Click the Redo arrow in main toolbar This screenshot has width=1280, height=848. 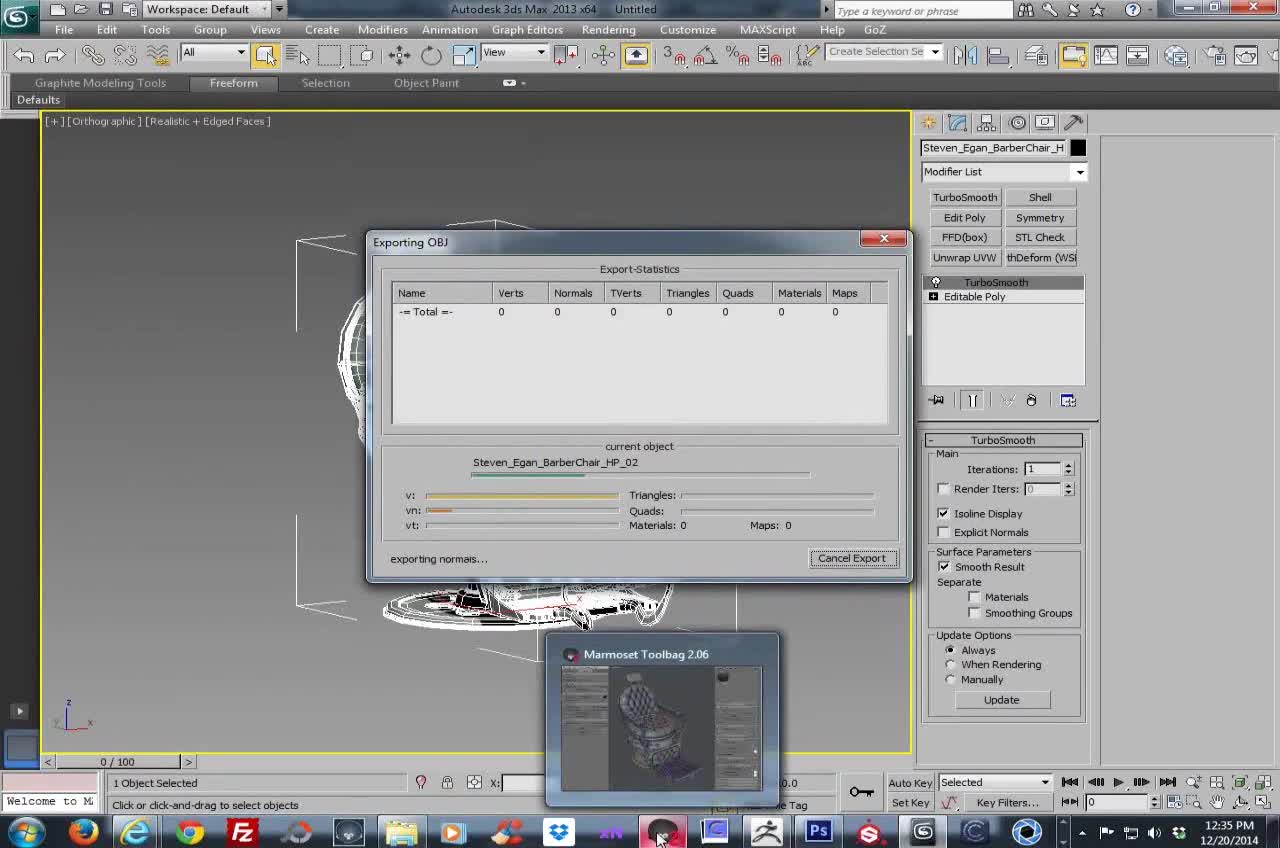click(55, 56)
